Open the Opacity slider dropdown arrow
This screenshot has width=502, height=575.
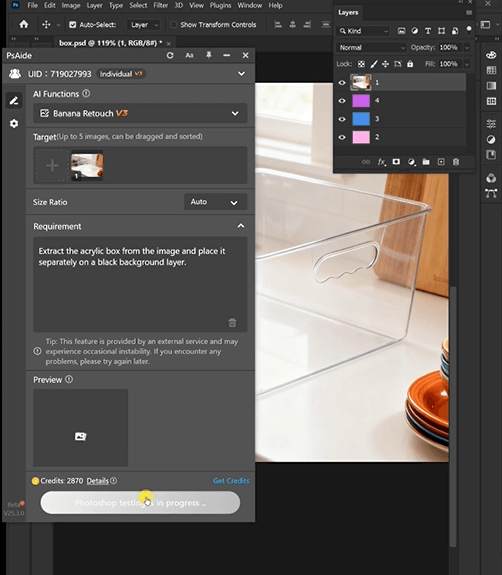(467, 48)
